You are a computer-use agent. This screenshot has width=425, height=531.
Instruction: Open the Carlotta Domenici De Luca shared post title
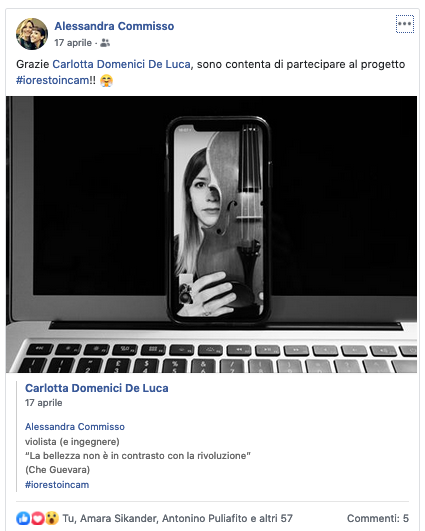click(x=97, y=388)
